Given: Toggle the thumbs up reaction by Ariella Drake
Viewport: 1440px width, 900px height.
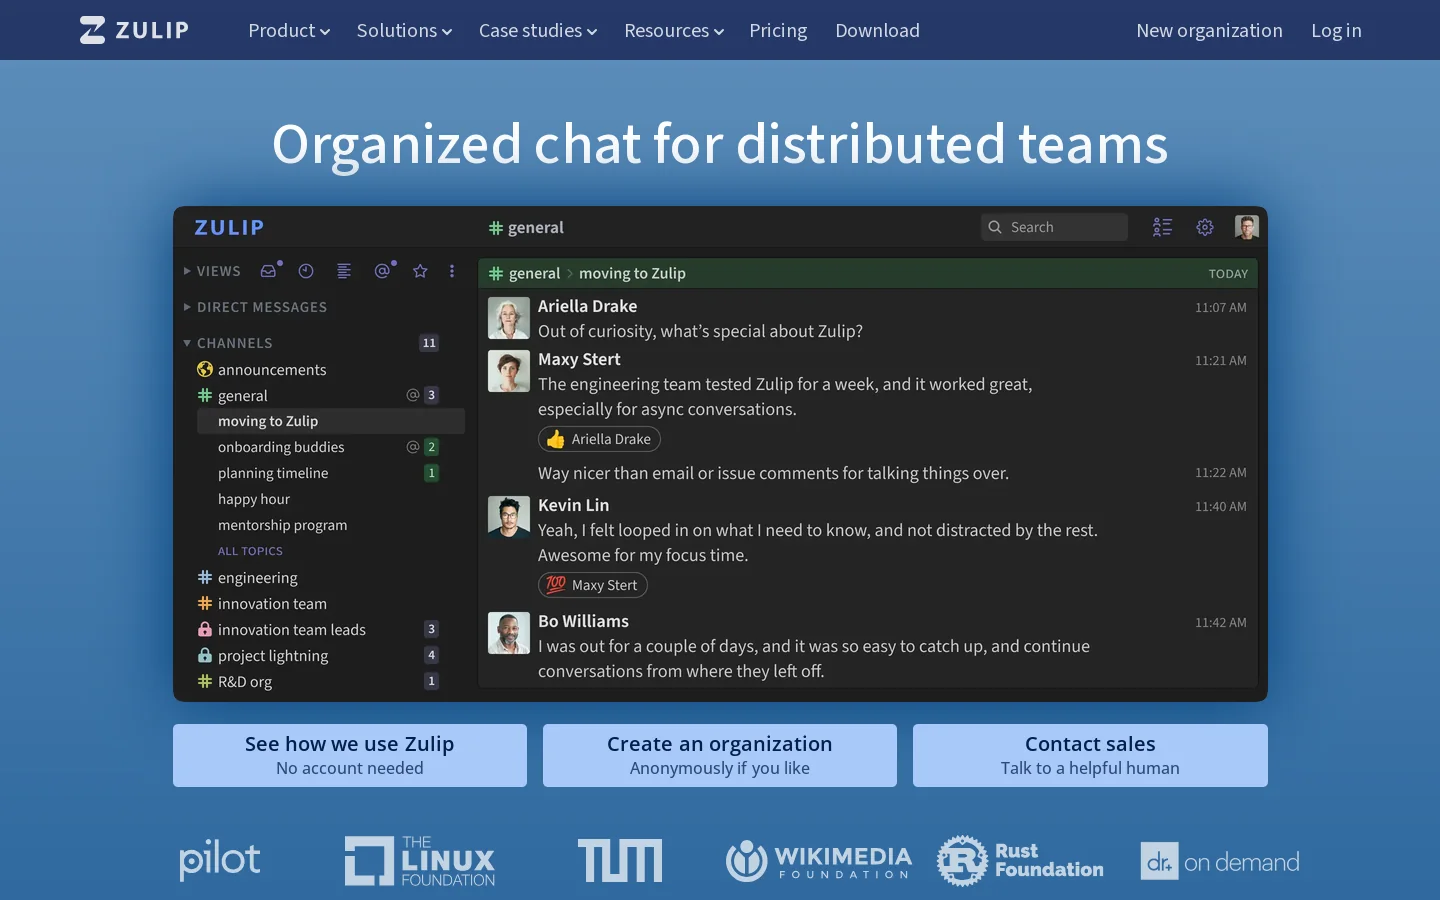Looking at the screenshot, I should (599, 439).
